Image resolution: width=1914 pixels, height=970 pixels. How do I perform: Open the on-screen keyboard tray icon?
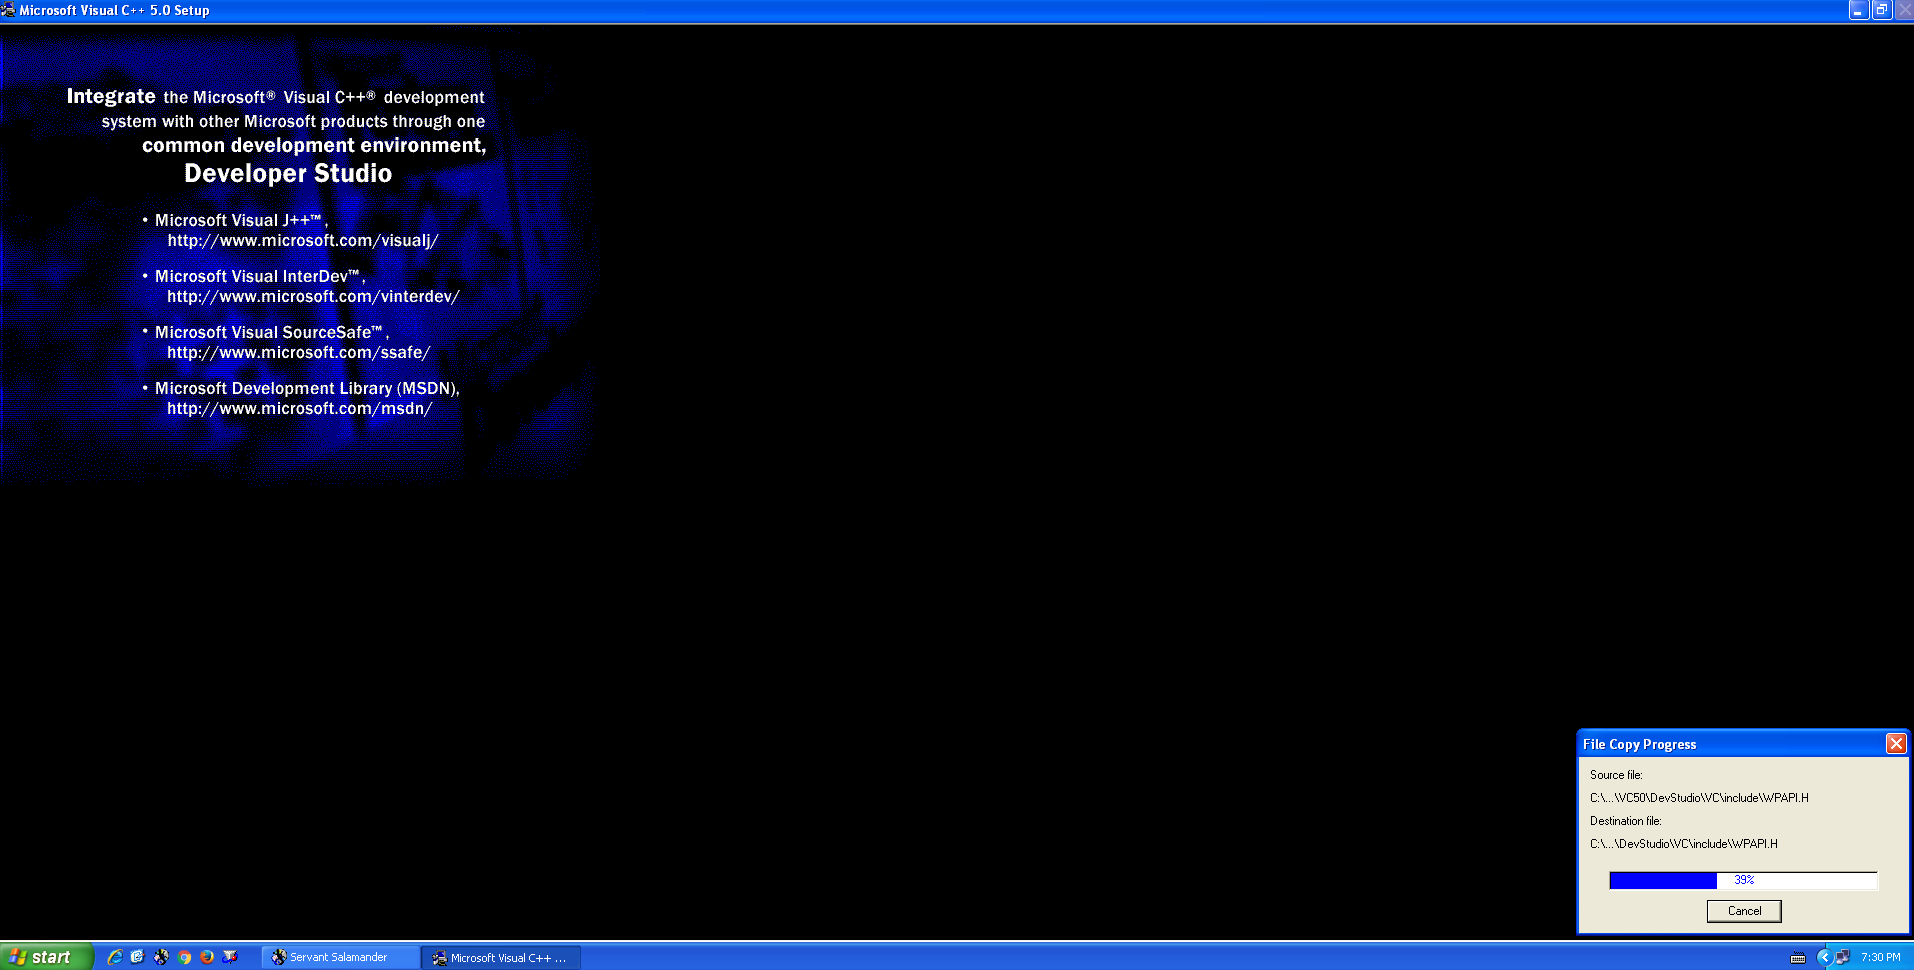tap(1798, 958)
